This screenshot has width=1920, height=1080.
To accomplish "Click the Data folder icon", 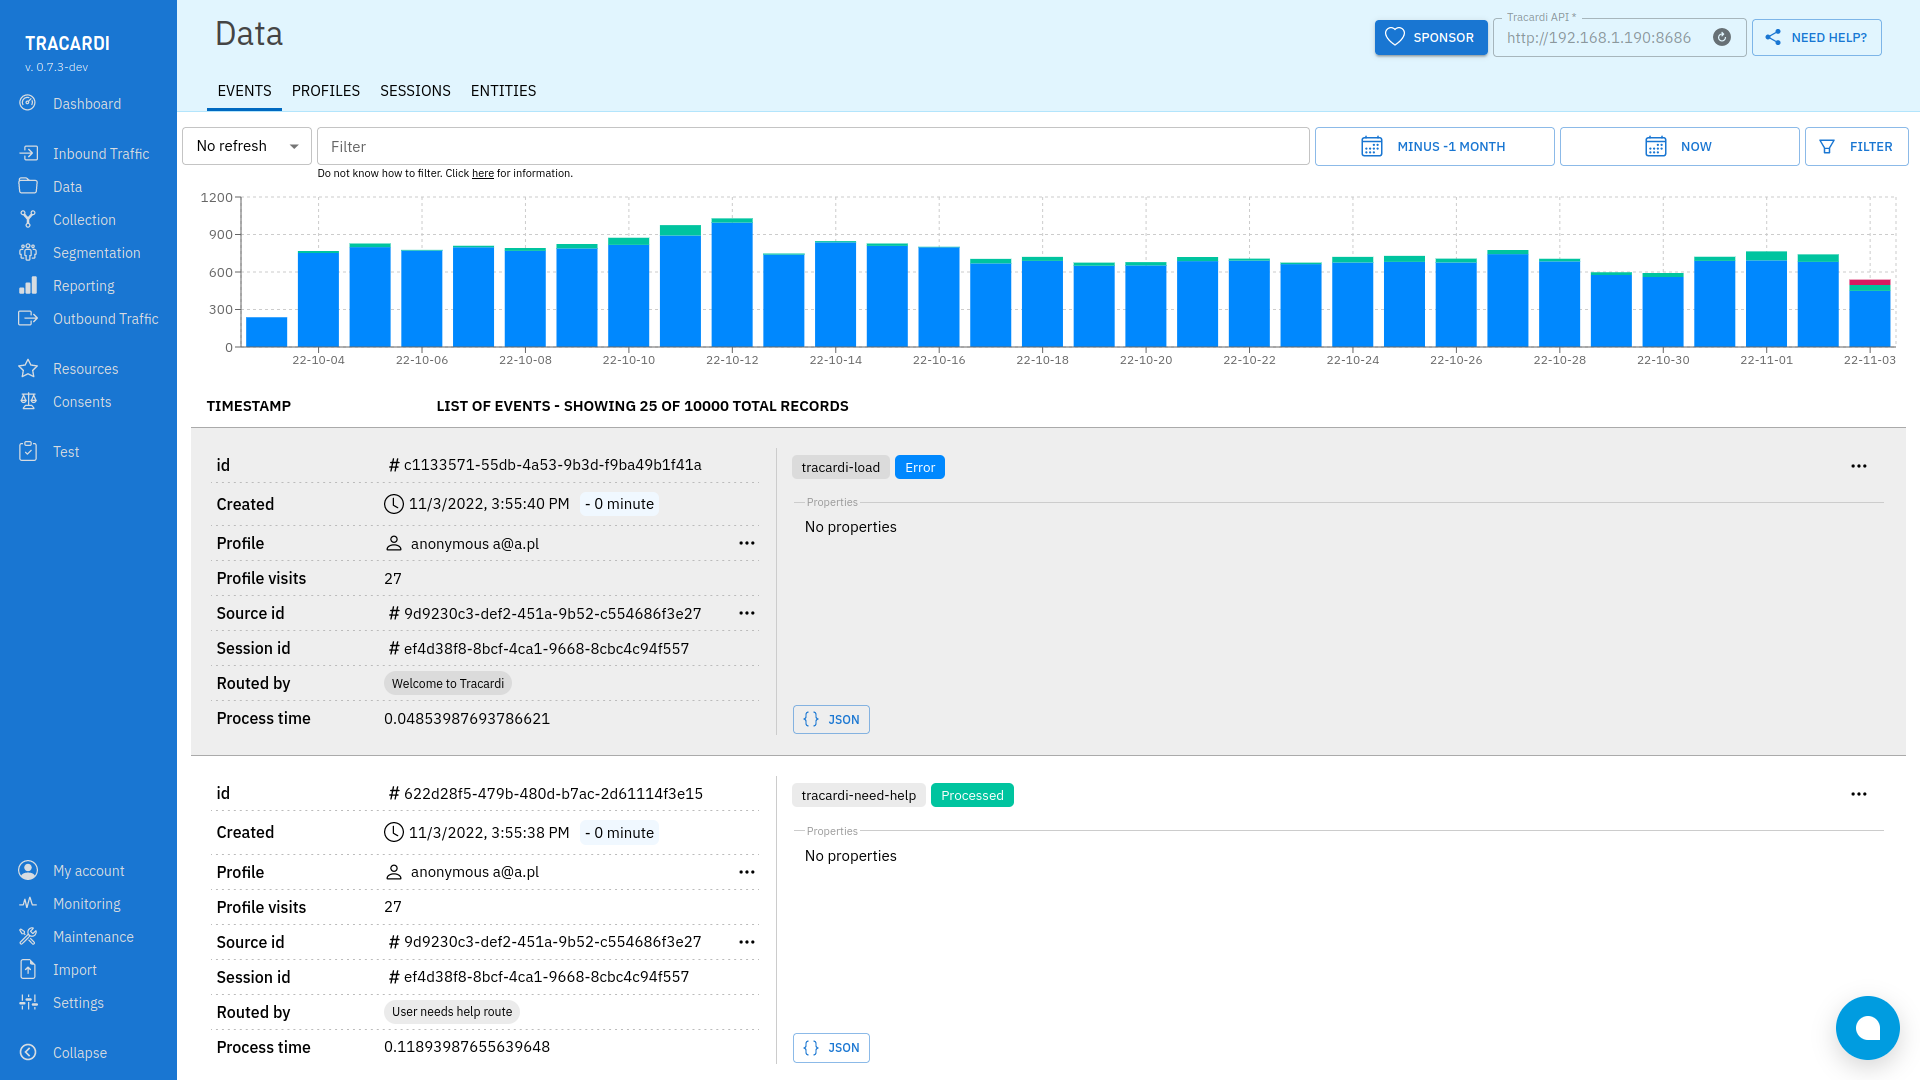I will (x=28, y=186).
